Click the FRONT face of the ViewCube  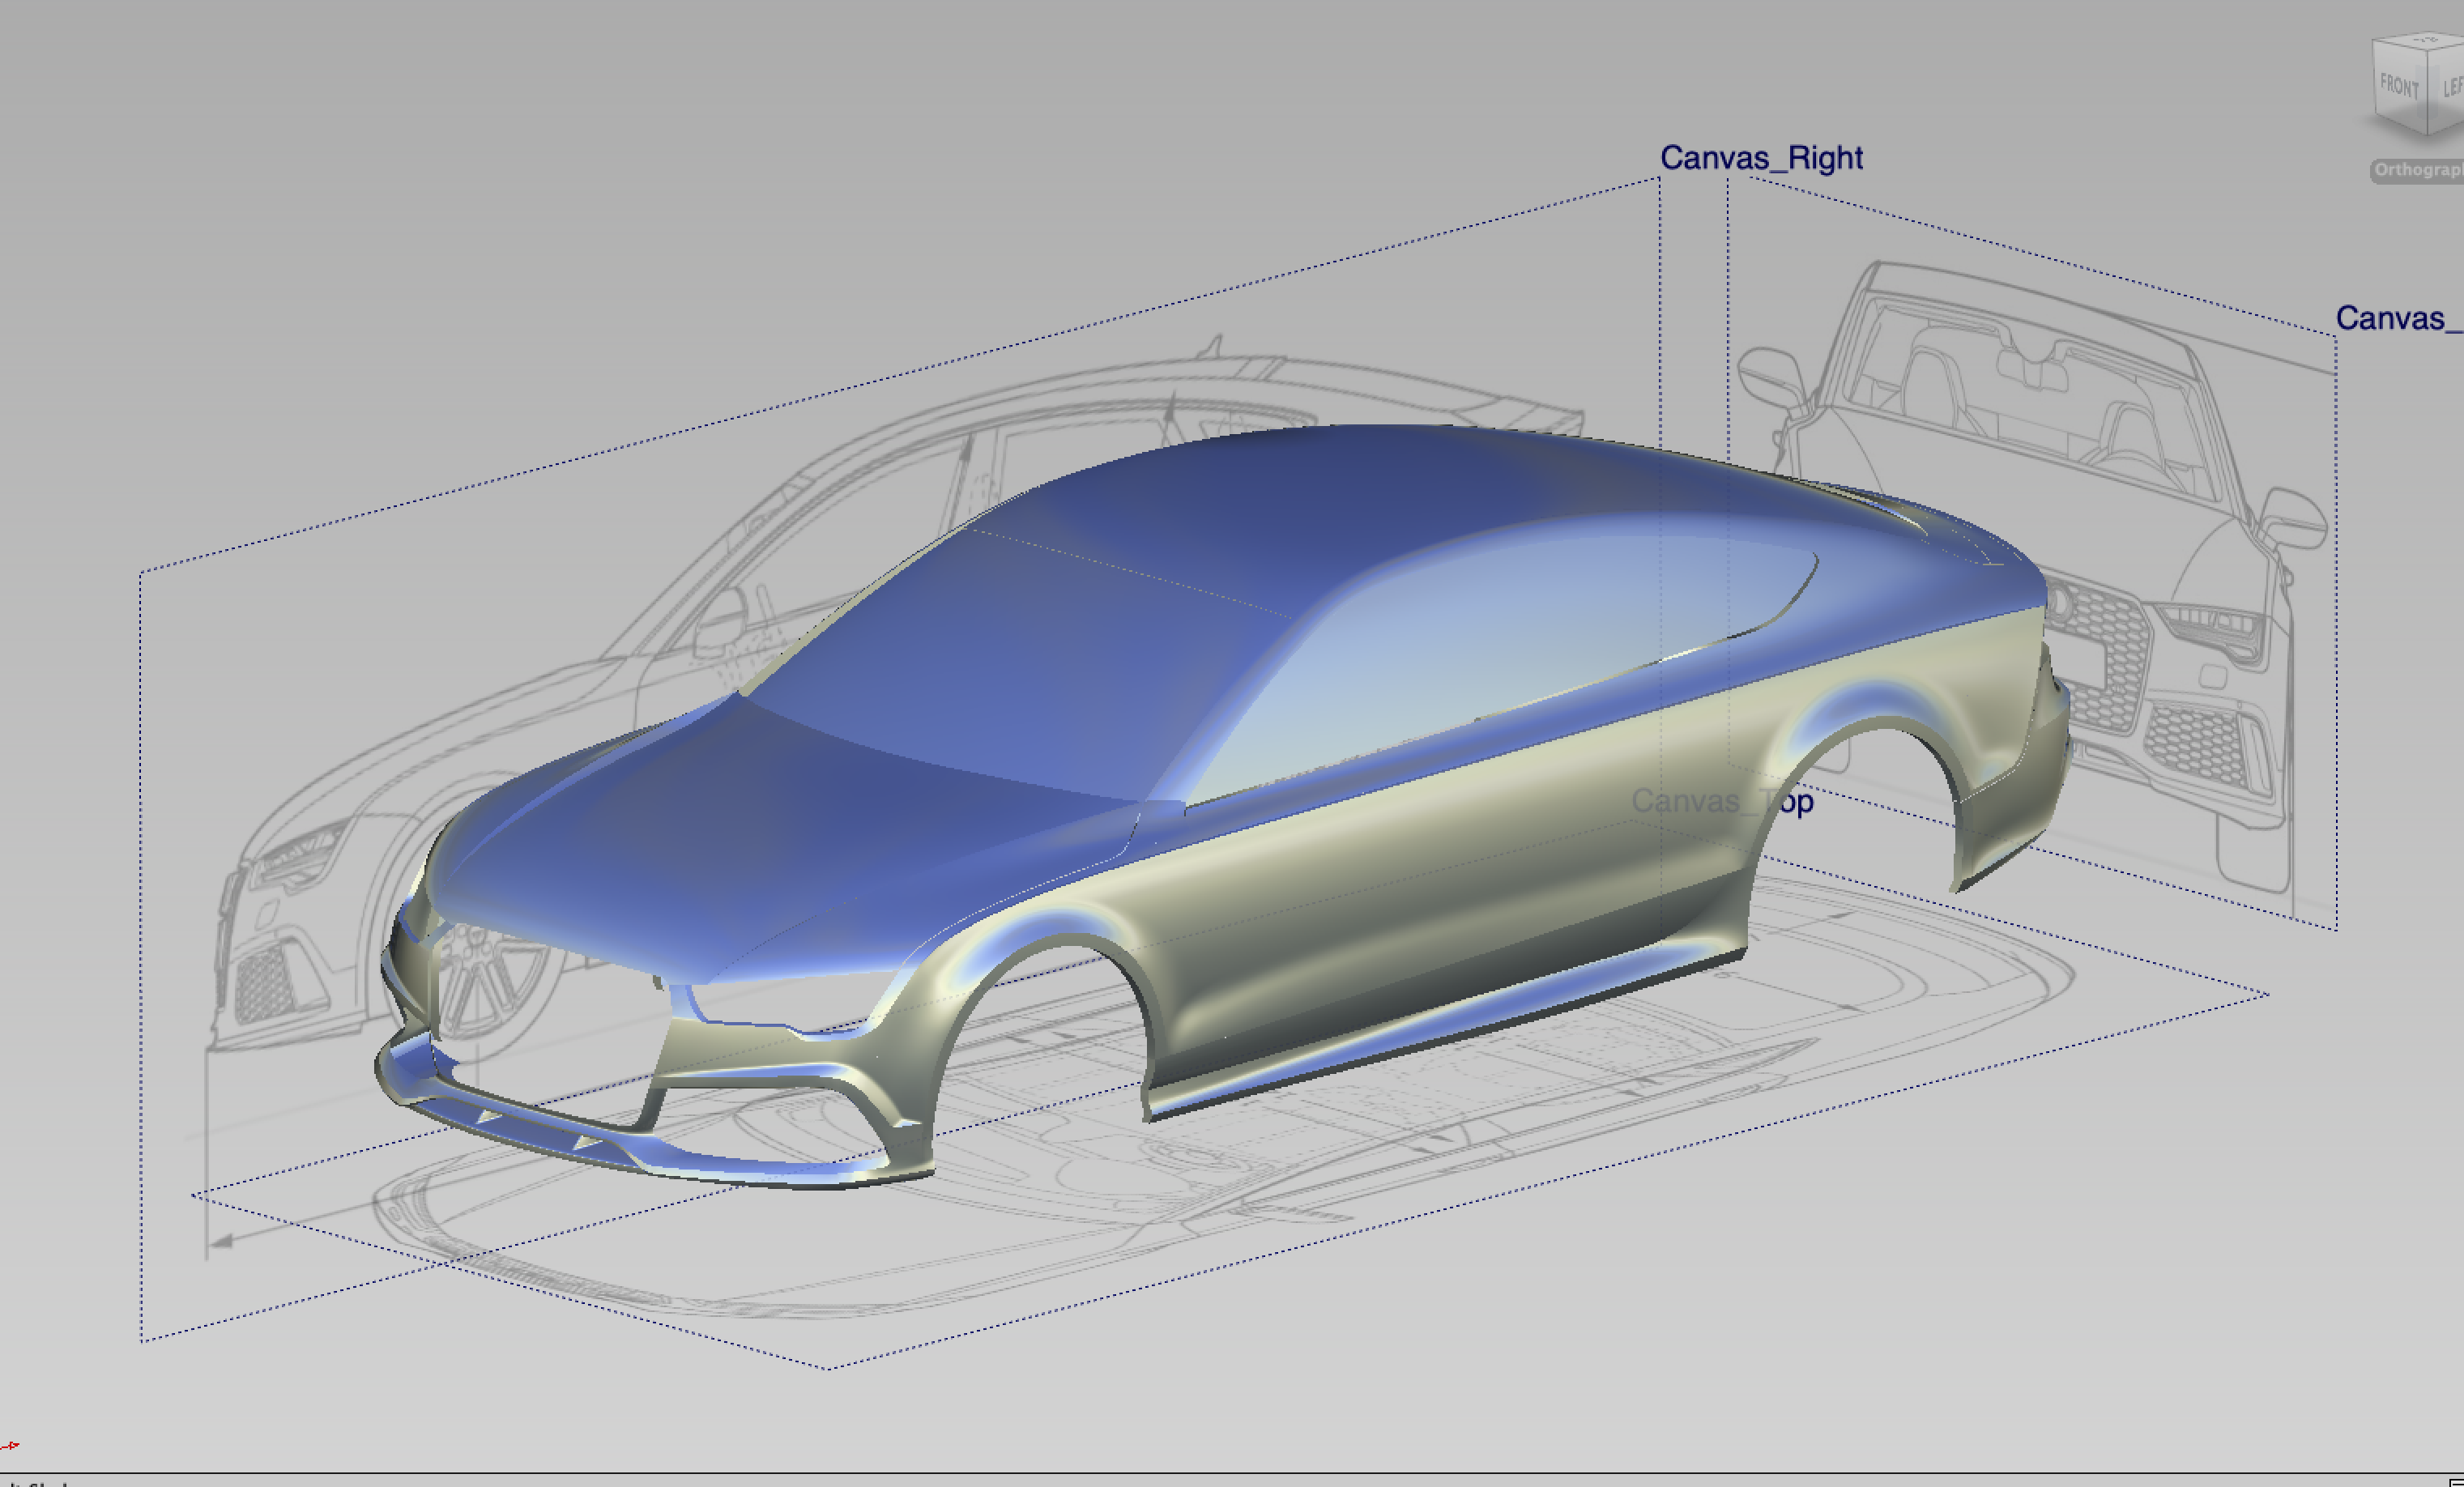[2398, 87]
